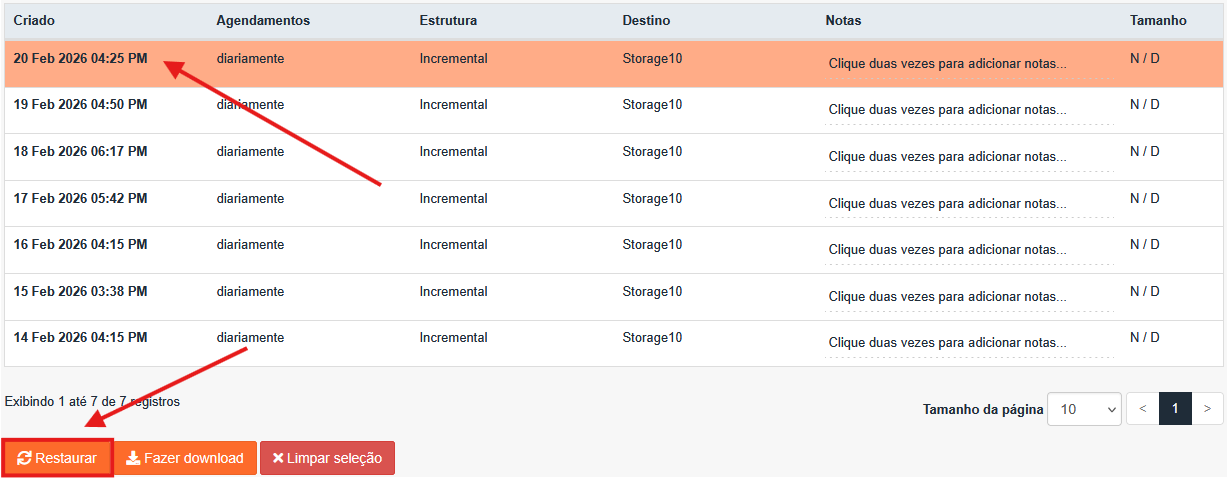Go to the next page arrow

coord(1208,408)
